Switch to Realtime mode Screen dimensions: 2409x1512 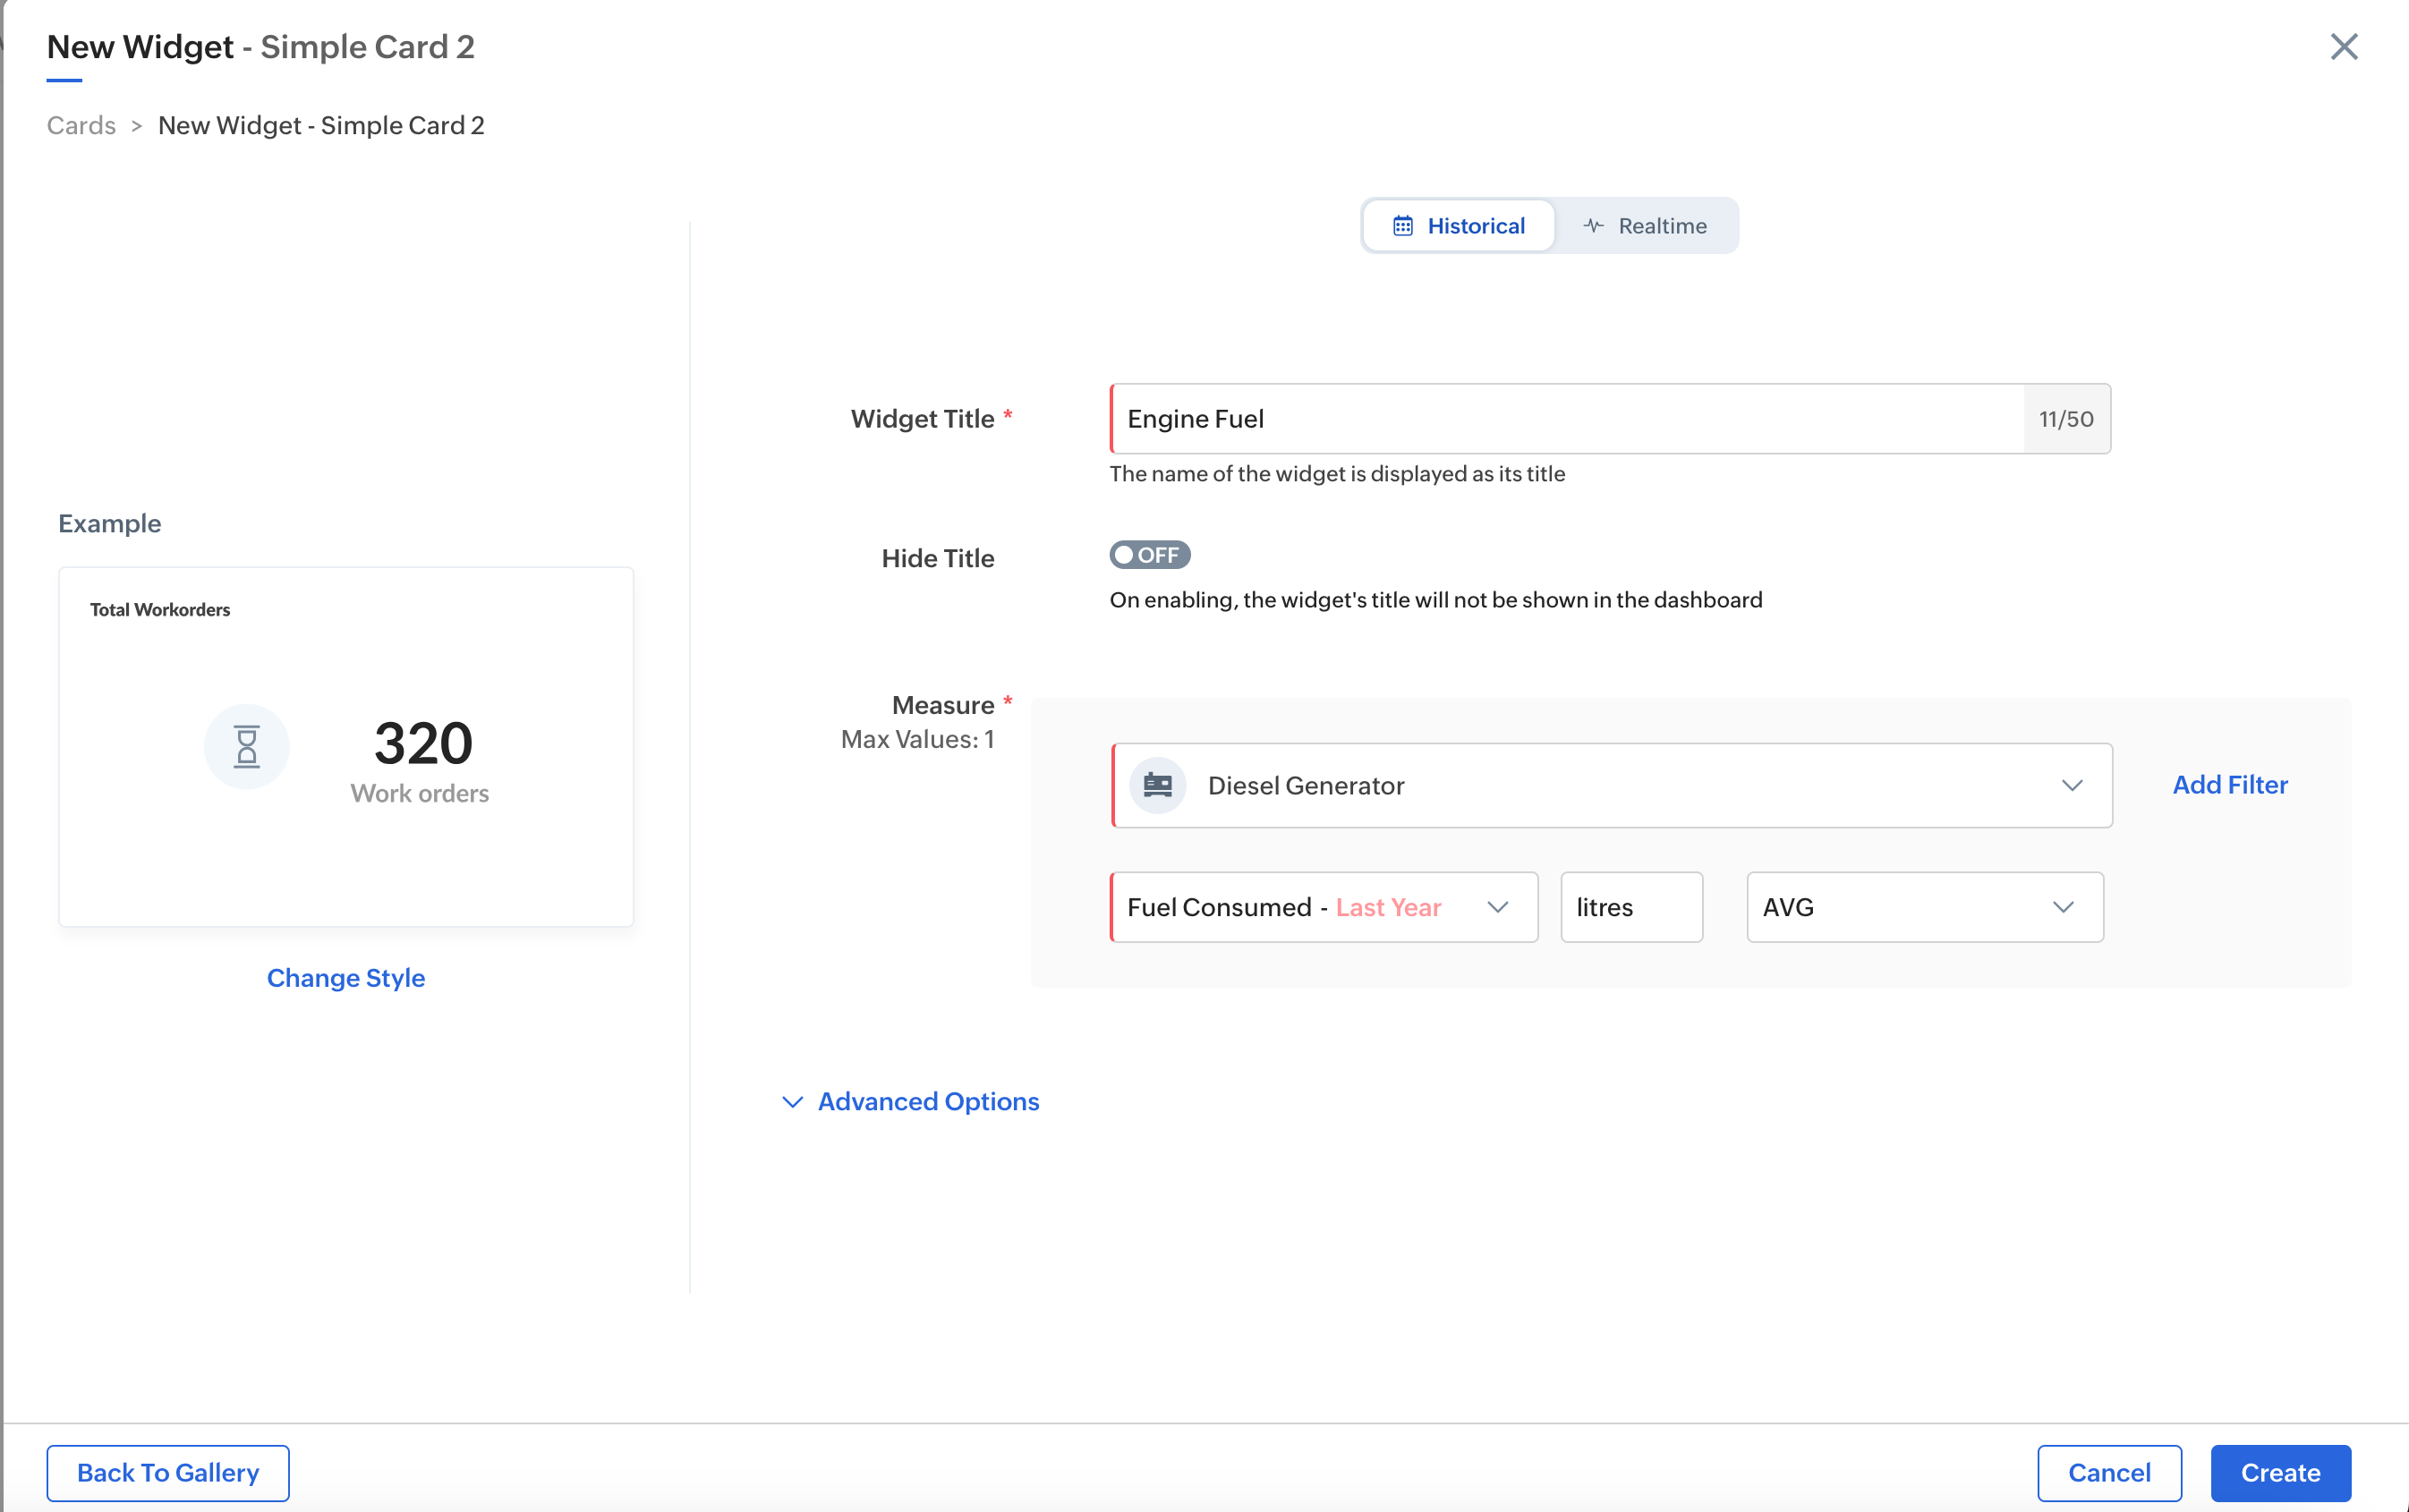[x=1646, y=226]
